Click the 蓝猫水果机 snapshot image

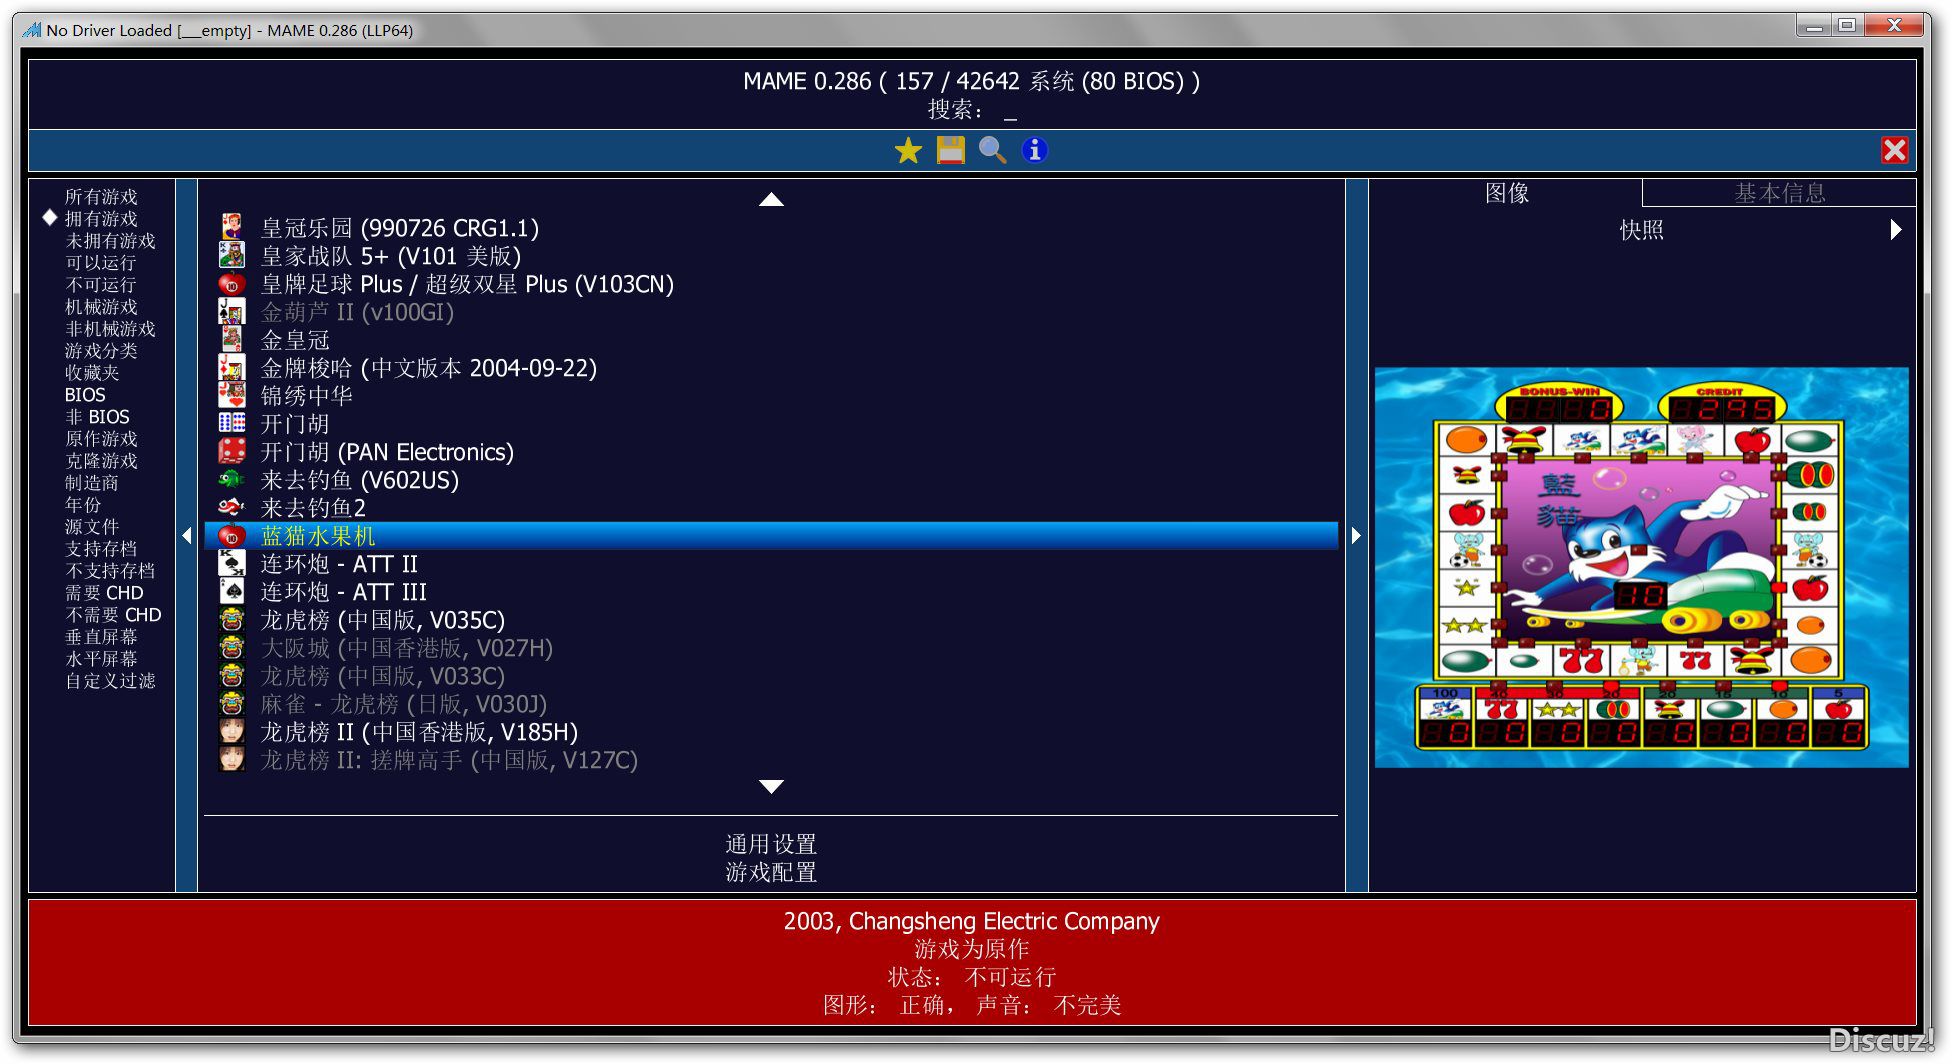[x=1641, y=567]
